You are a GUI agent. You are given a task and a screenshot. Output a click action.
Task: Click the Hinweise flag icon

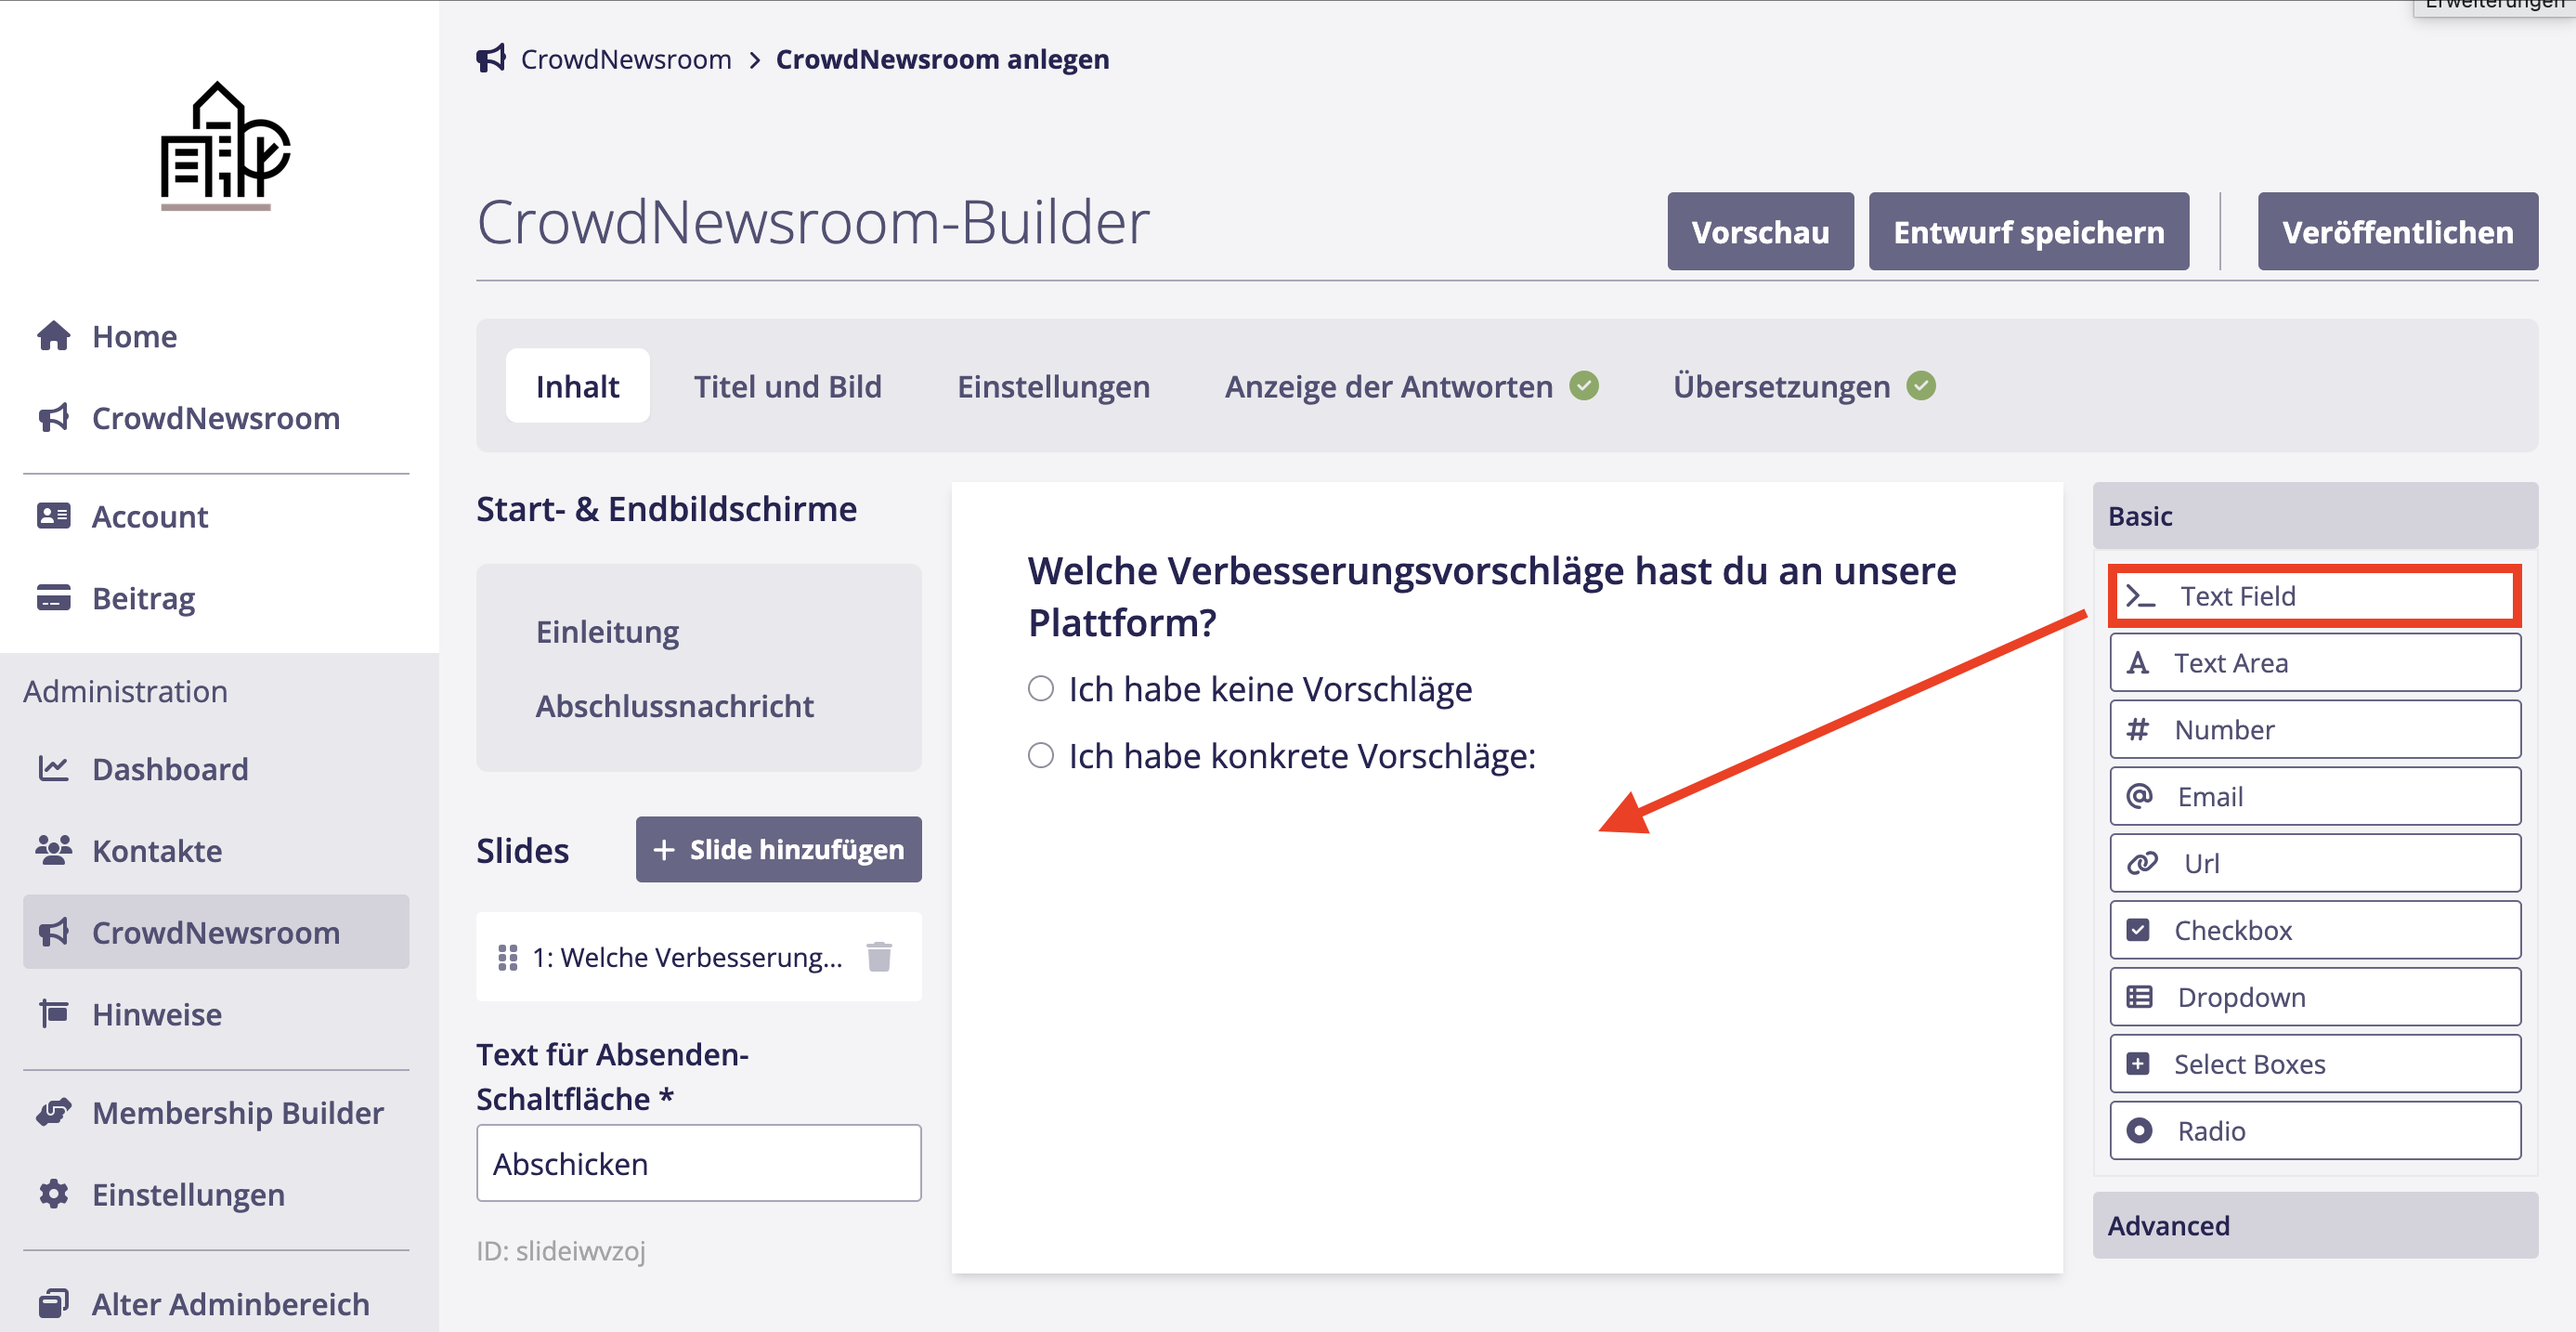54,1013
